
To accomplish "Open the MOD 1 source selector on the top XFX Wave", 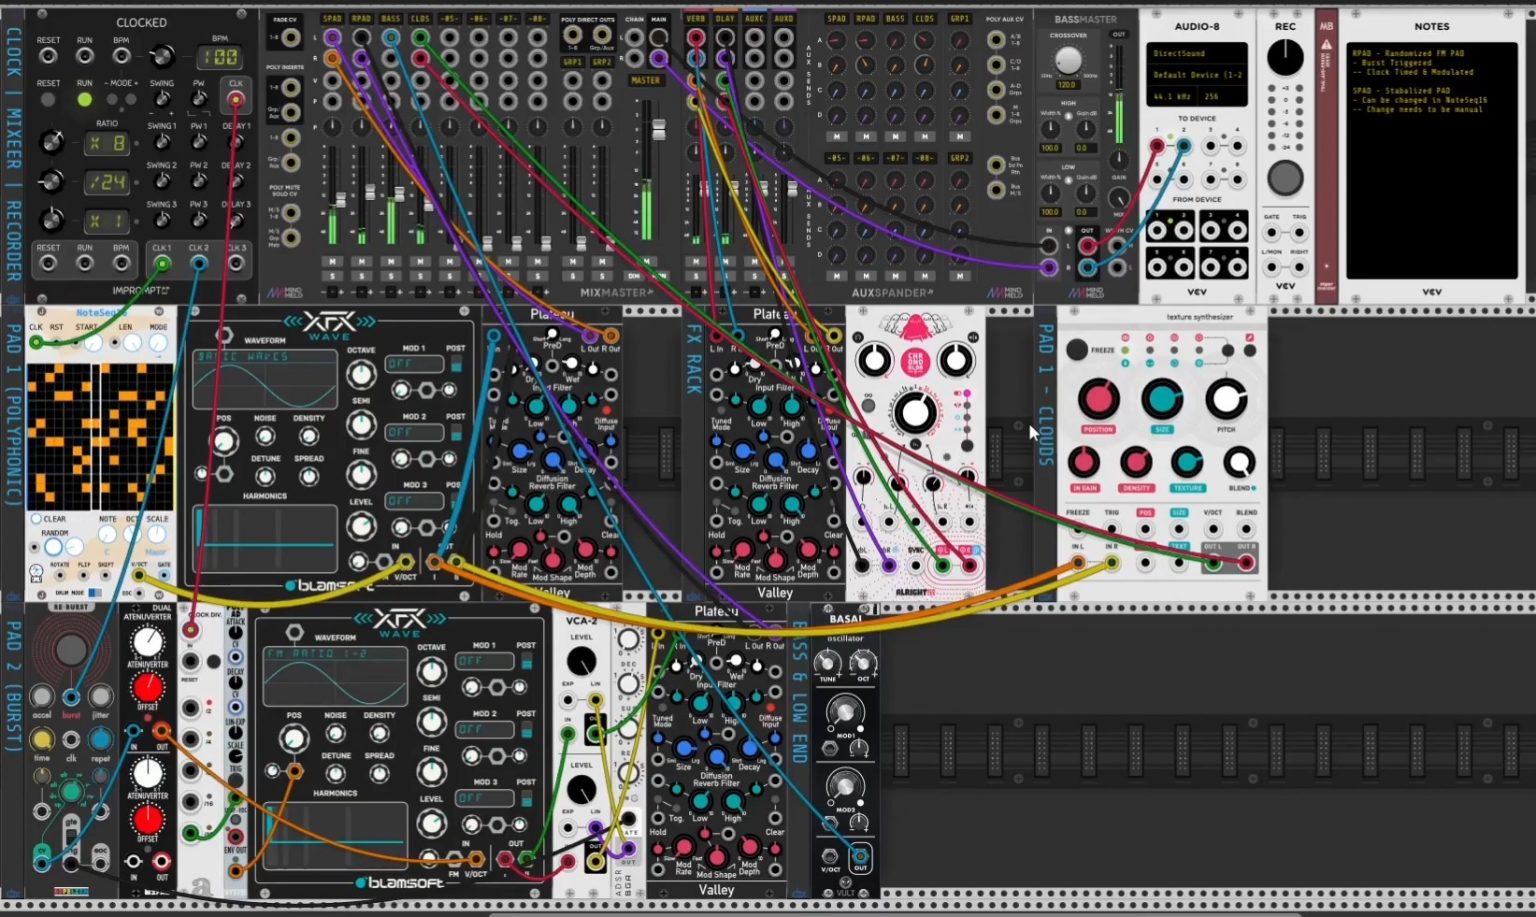I will point(414,364).
